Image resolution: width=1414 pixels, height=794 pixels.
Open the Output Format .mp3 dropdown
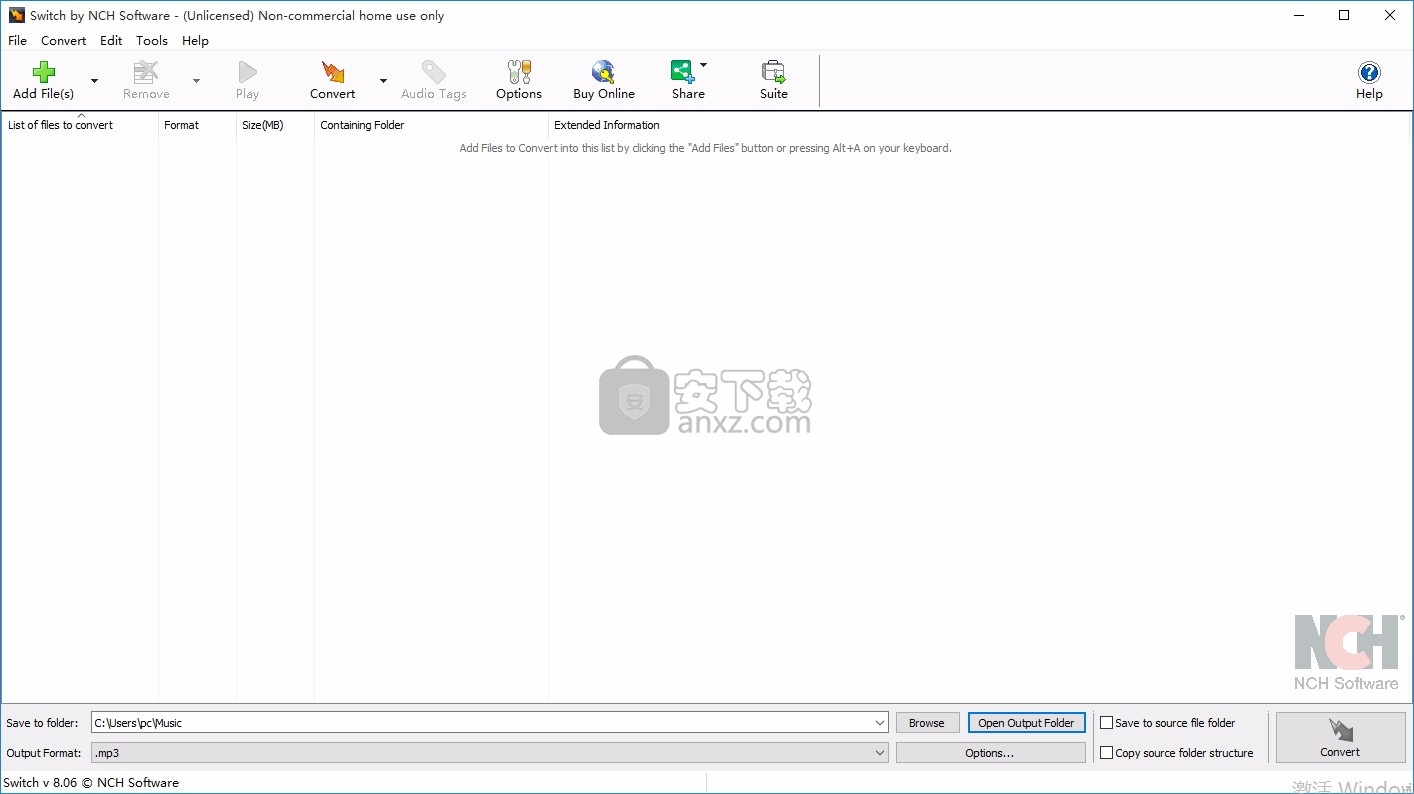(x=489, y=753)
